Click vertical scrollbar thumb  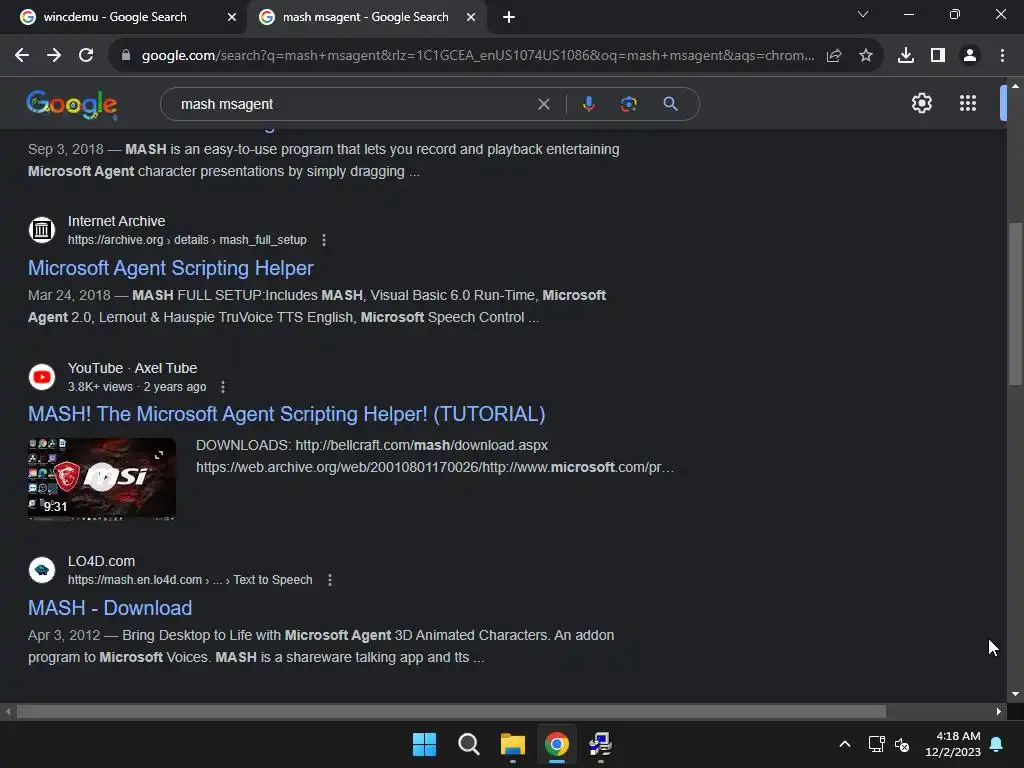[x=1015, y=304]
